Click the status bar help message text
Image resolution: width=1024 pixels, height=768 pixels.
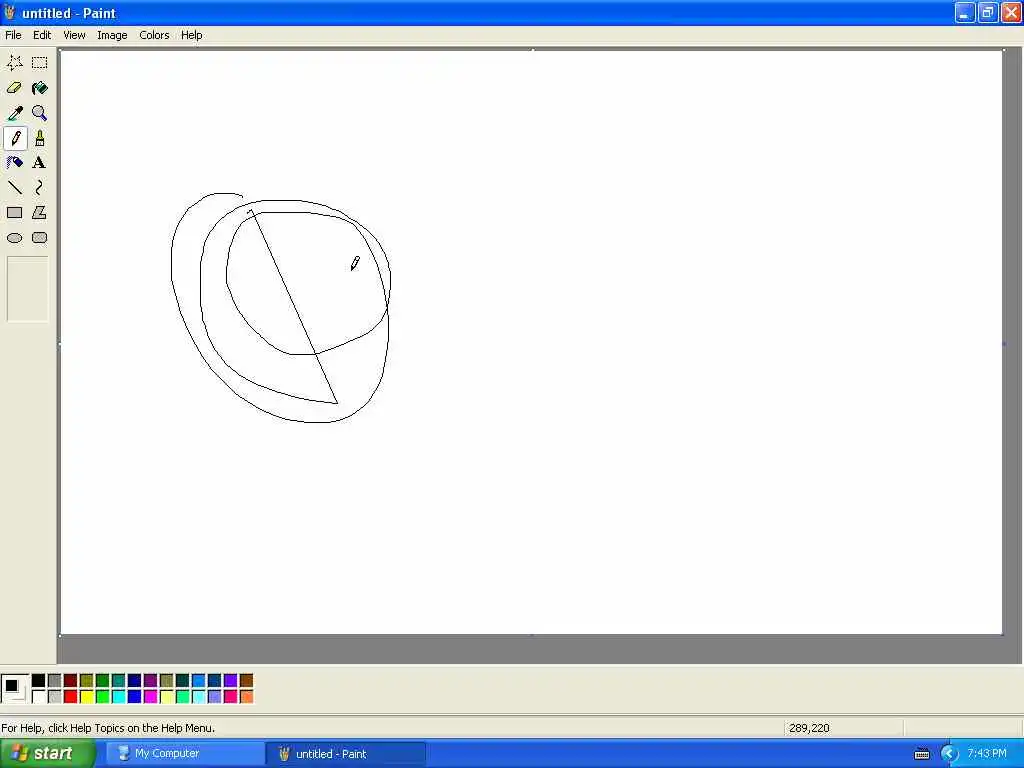[x=108, y=728]
